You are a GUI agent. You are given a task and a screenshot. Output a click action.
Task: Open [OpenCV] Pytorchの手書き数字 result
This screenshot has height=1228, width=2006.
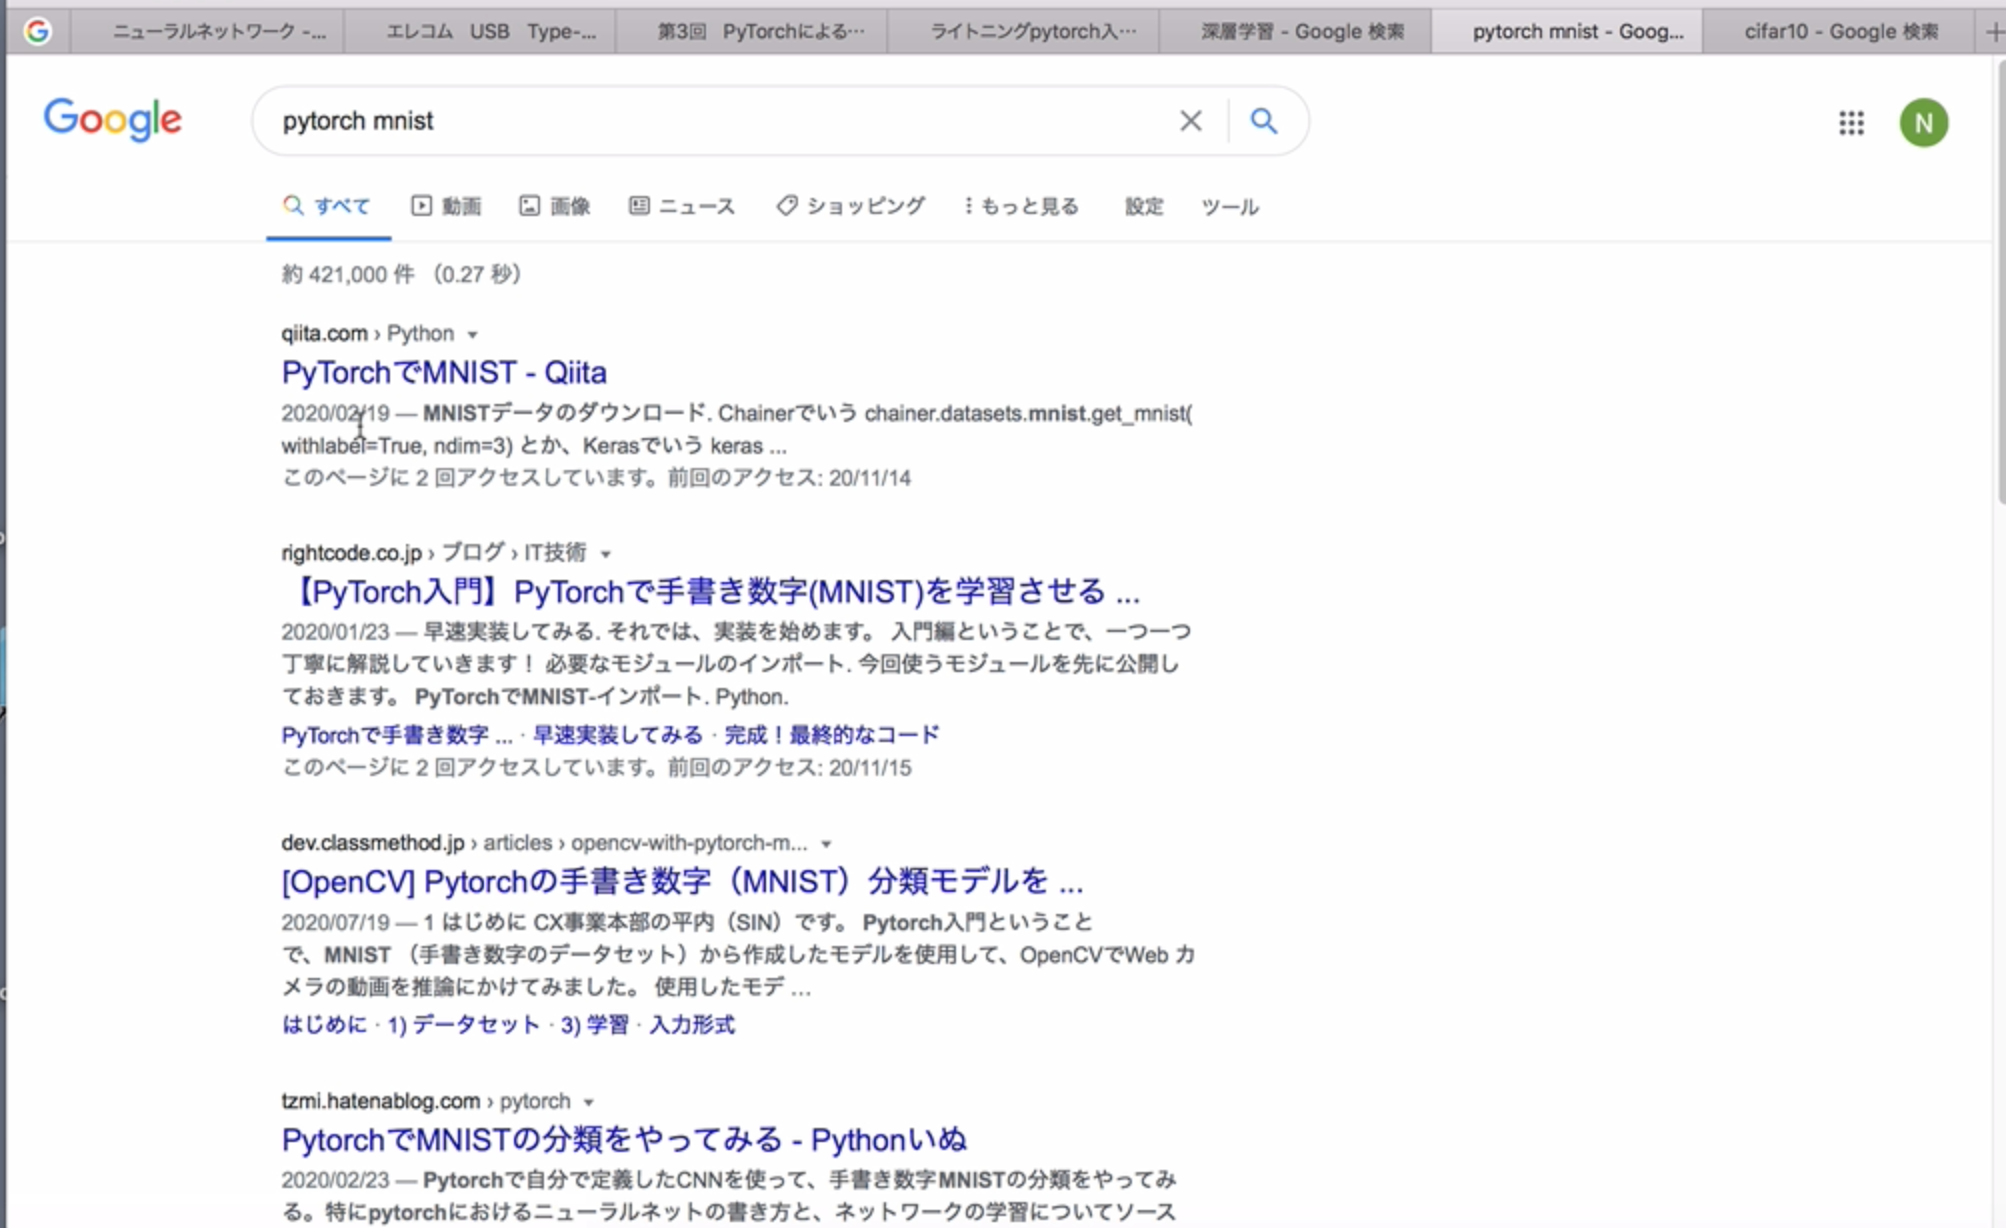tap(682, 881)
